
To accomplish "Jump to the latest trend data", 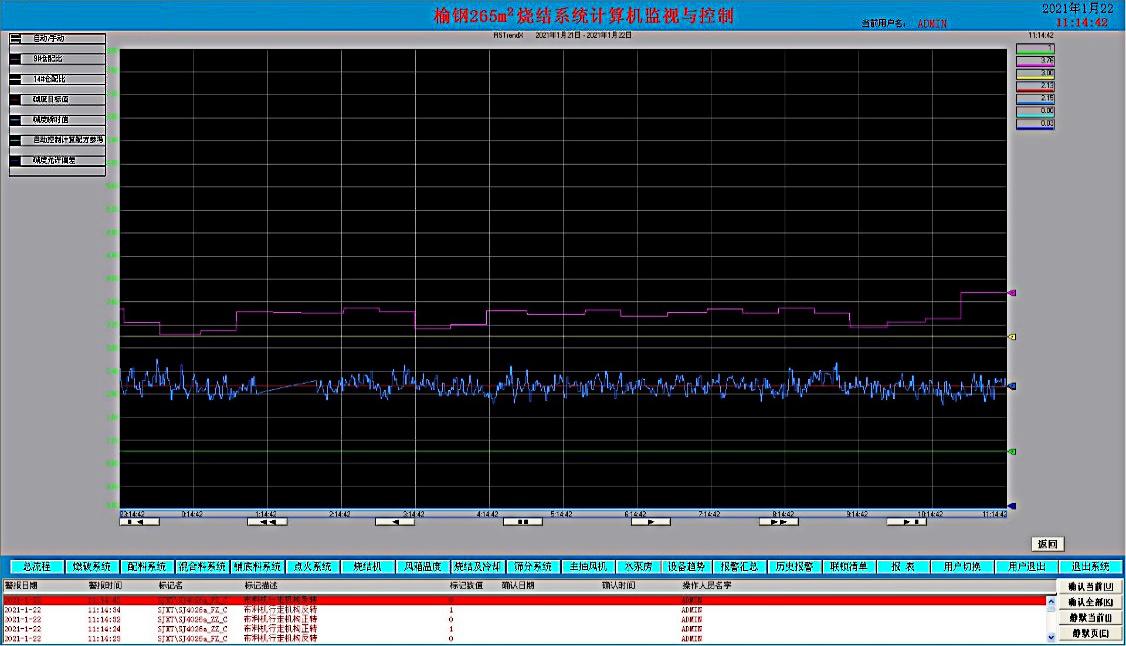I will click(x=906, y=521).
